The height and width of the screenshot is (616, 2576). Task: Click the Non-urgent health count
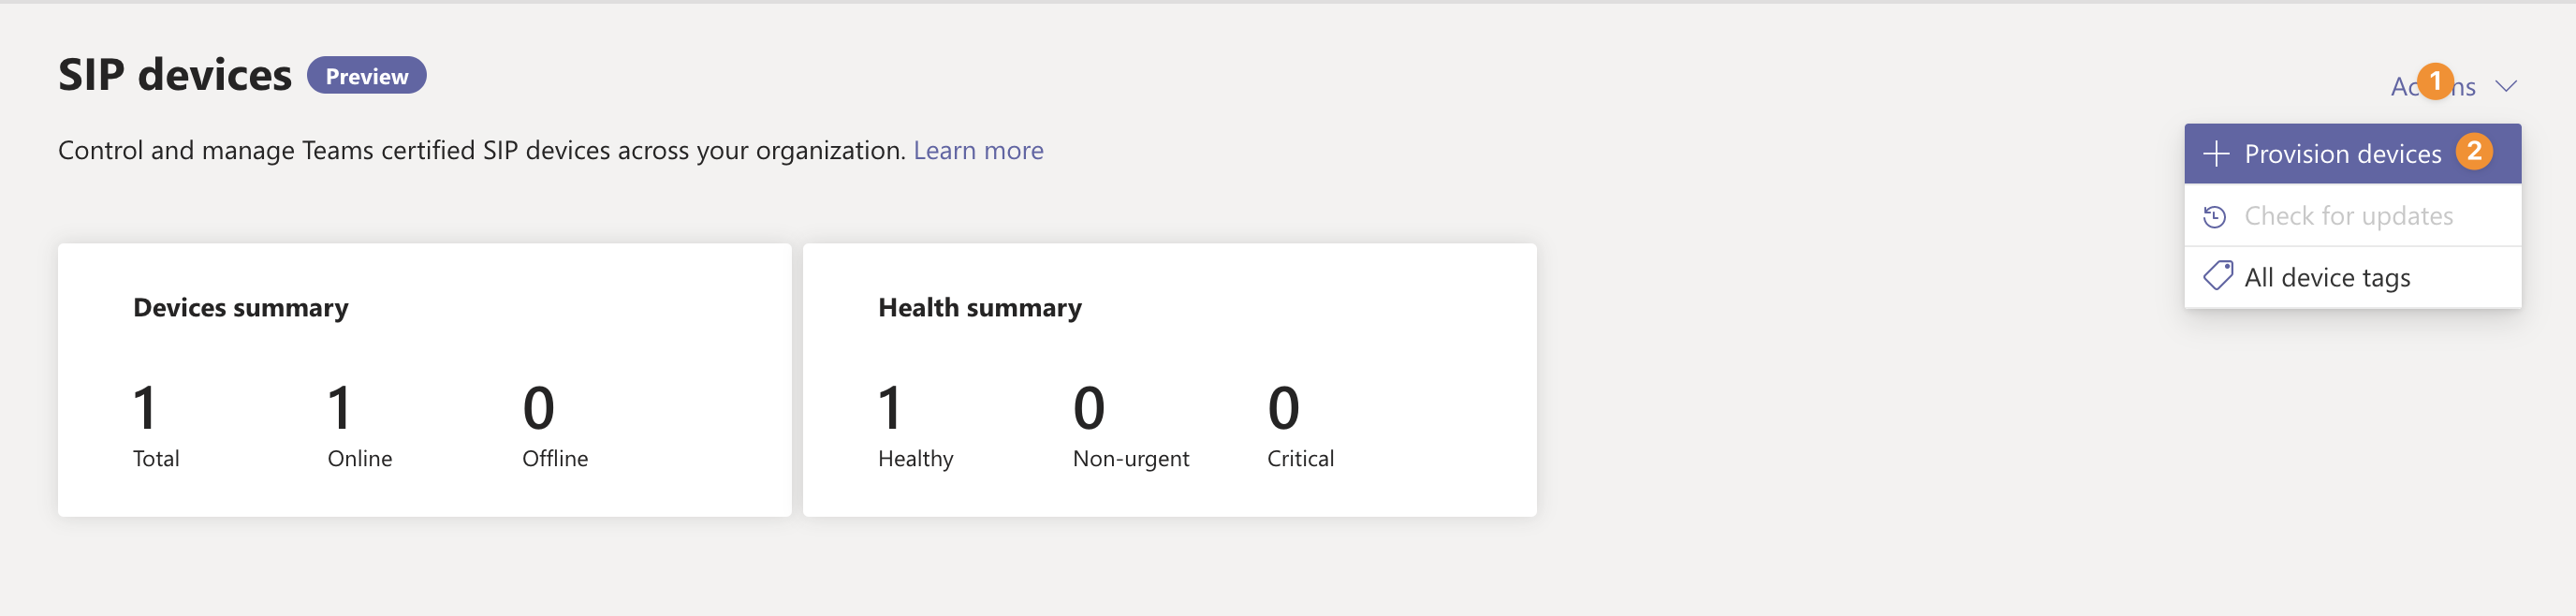[x=1088, y=408]
